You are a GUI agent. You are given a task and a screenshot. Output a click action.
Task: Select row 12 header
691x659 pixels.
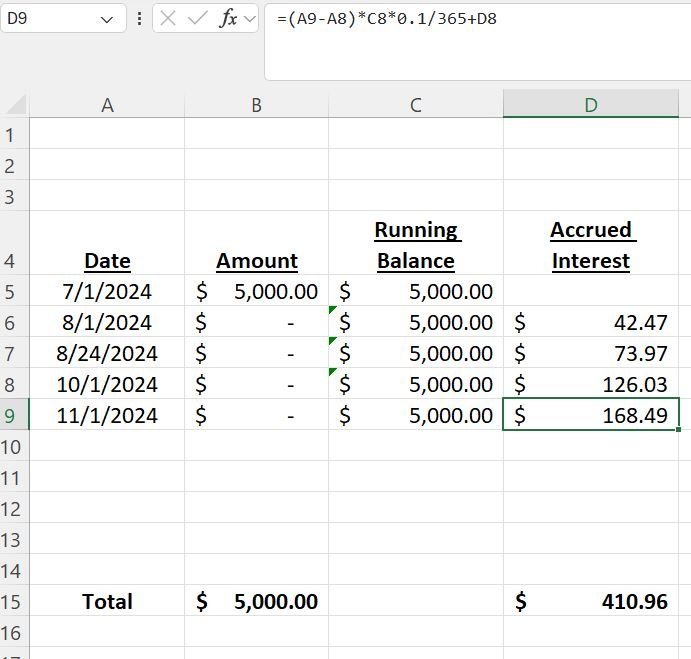(14, 507)
